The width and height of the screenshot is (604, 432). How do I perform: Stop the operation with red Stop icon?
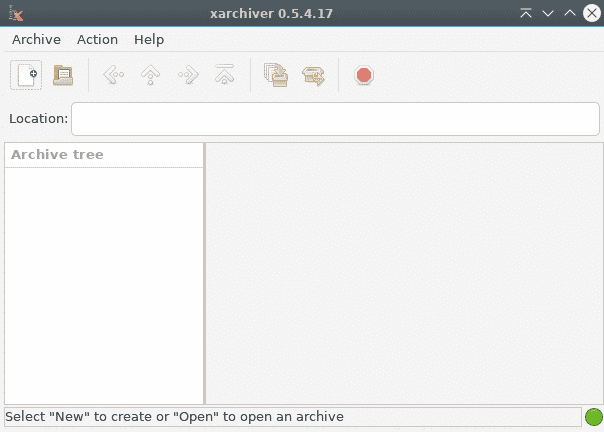[x=364, y=75]
